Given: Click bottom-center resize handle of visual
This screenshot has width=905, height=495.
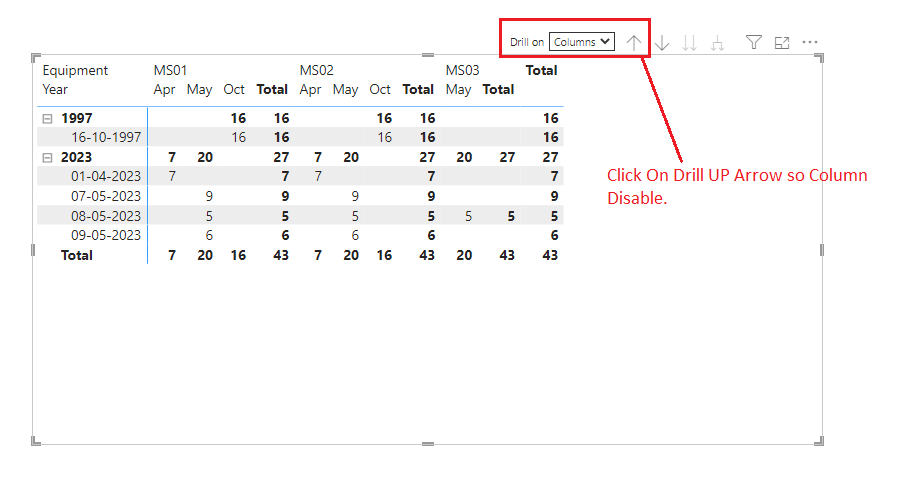Looking at the screenshot, I should (x=428, y=444).
